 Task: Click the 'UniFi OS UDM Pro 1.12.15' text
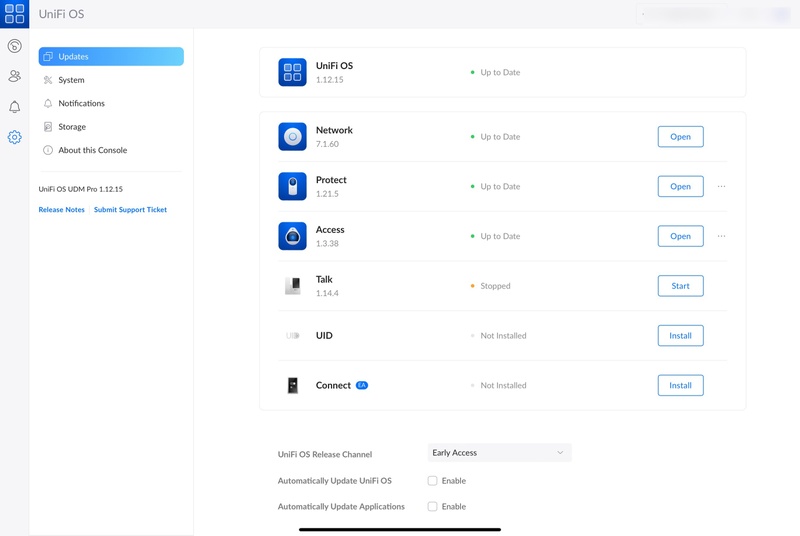pos(81,189)
